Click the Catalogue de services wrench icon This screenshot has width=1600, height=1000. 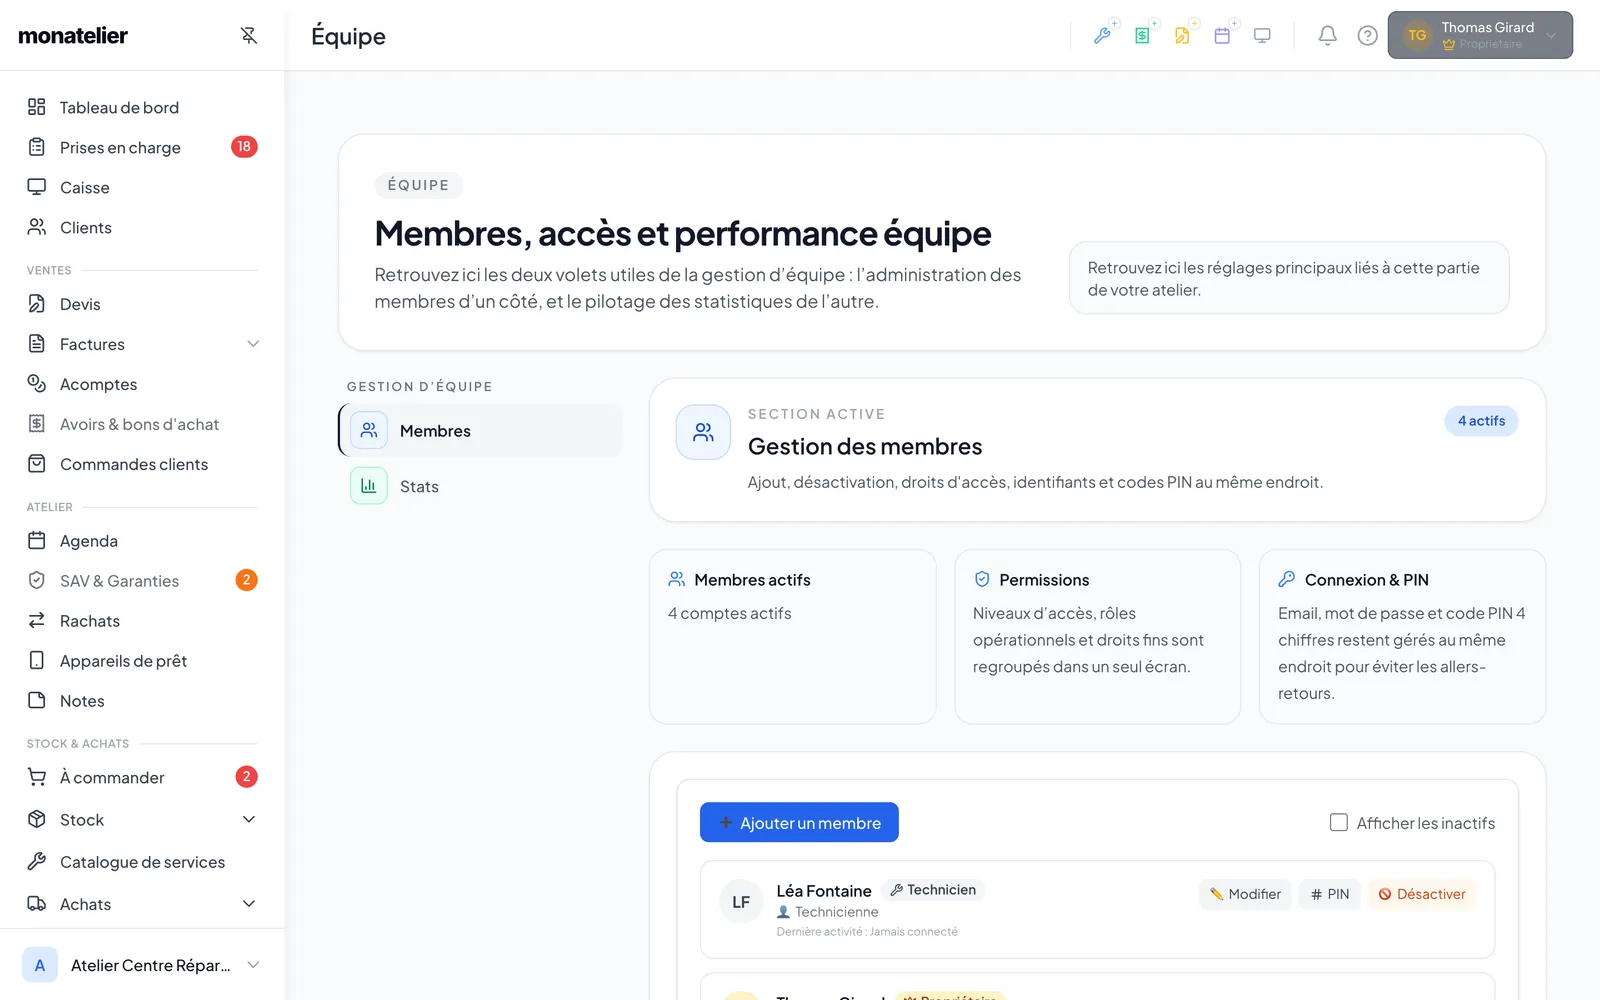coord(37,861)
